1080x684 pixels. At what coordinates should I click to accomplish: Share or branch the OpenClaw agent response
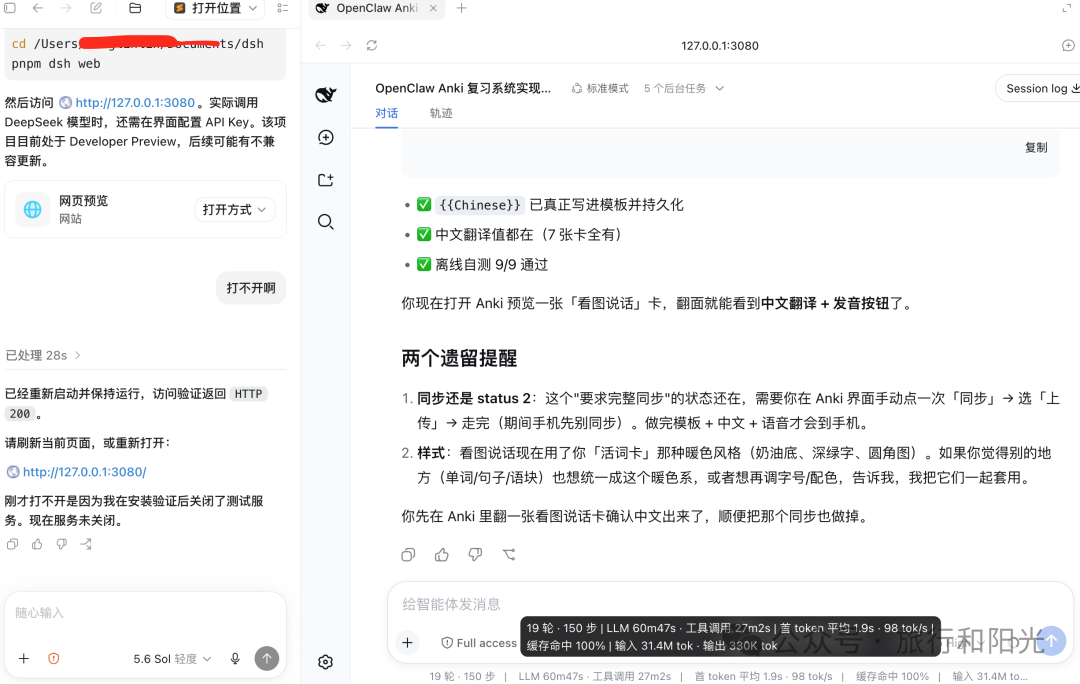click(509, 555)
